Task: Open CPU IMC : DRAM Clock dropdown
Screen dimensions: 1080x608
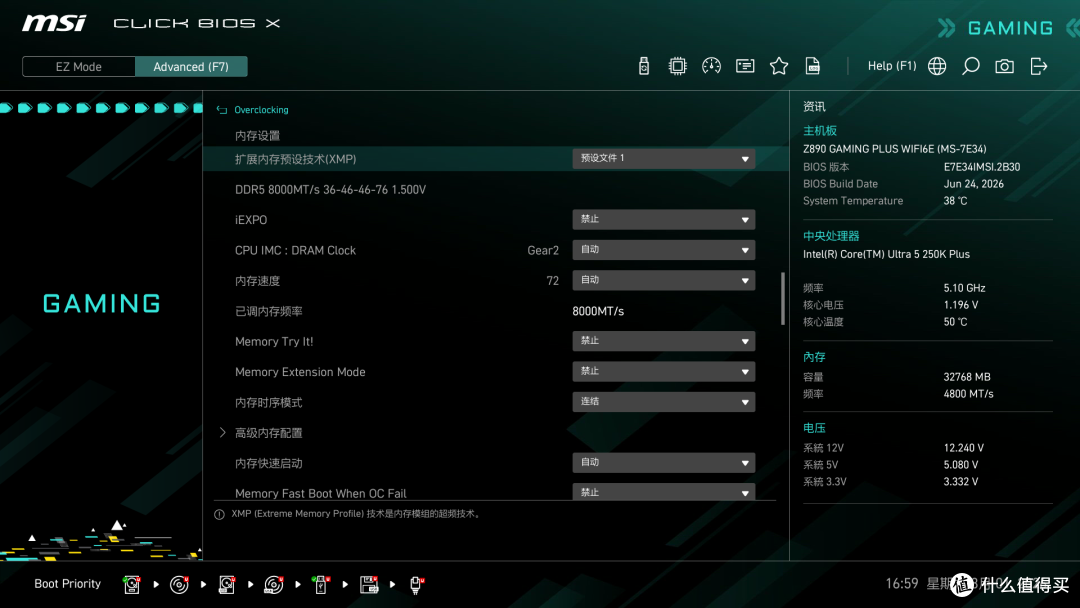Action: 663,250
